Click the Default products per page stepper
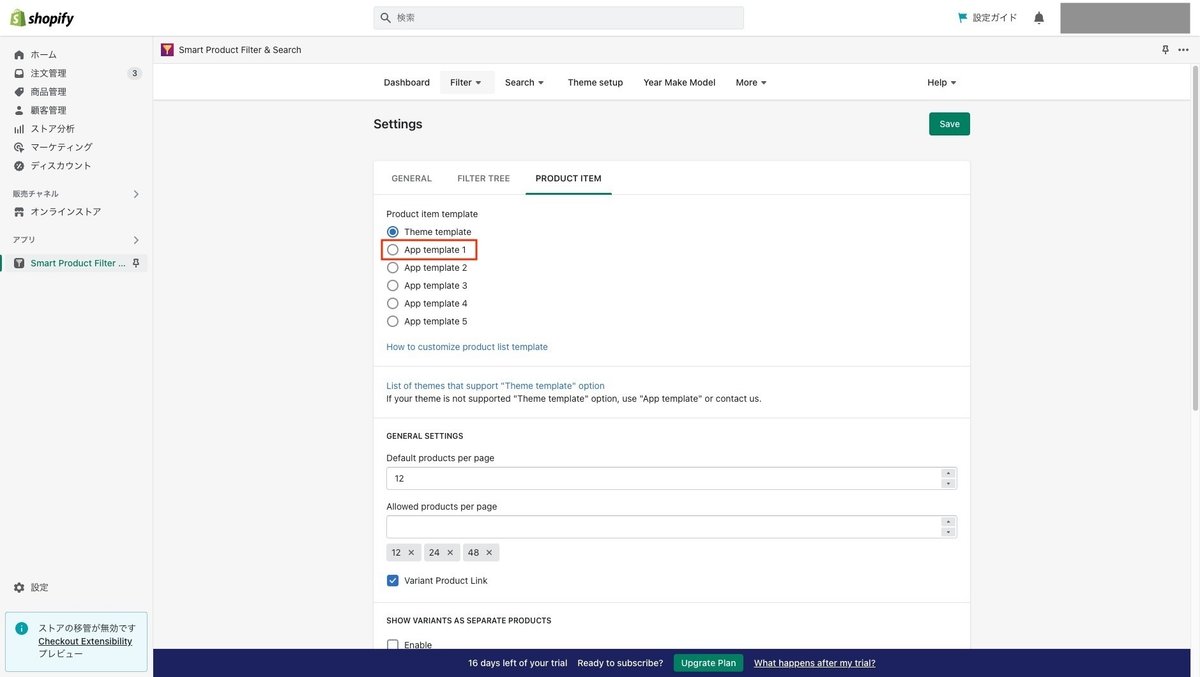The width and height of the screenshot is (1200, 677). coord(948,479)
